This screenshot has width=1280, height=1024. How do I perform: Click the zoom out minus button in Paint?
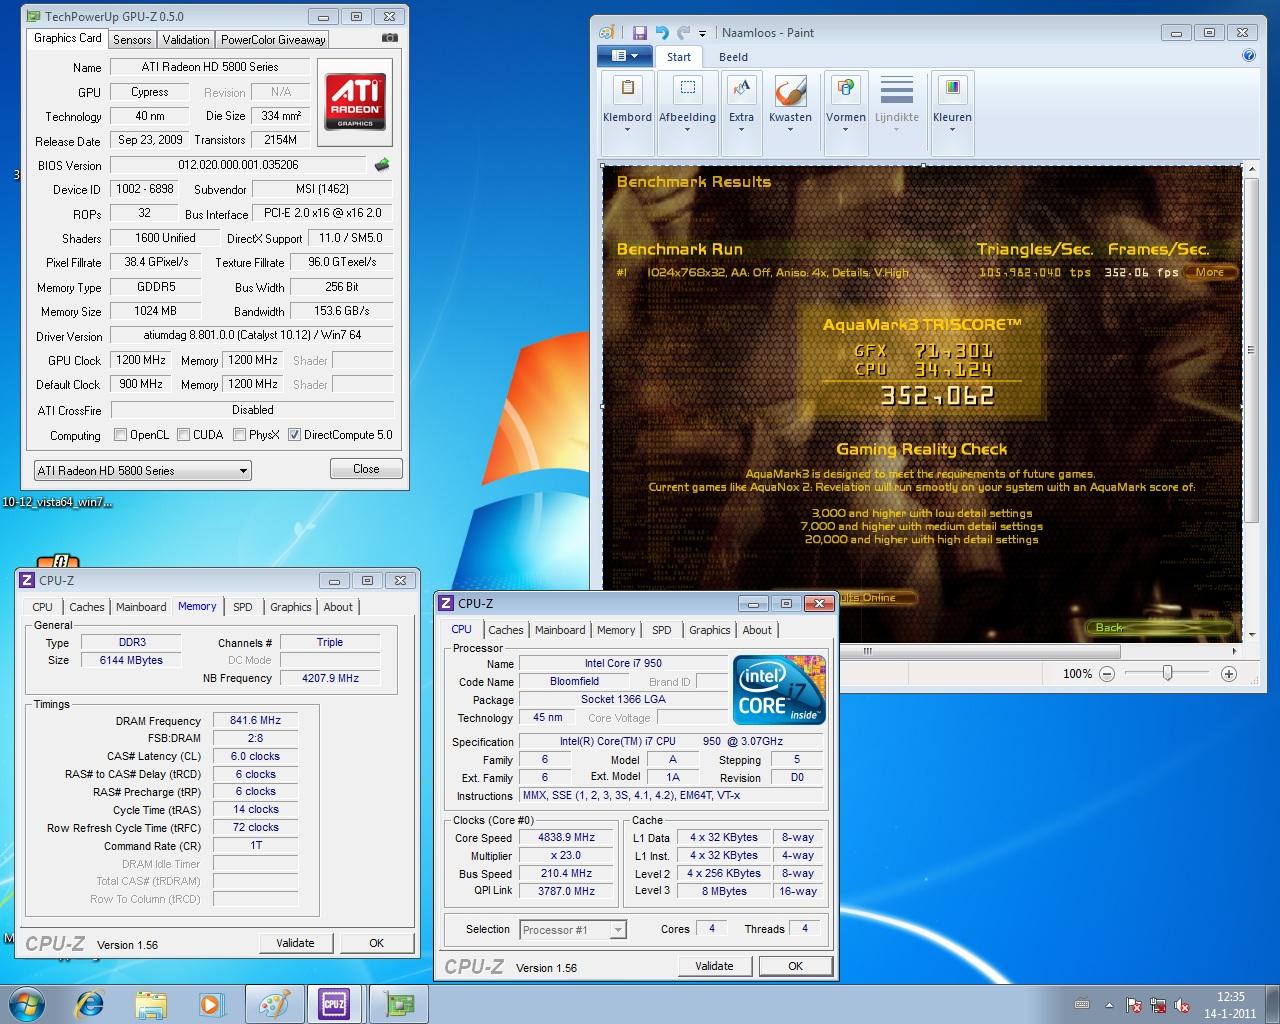pos(1107,674)
